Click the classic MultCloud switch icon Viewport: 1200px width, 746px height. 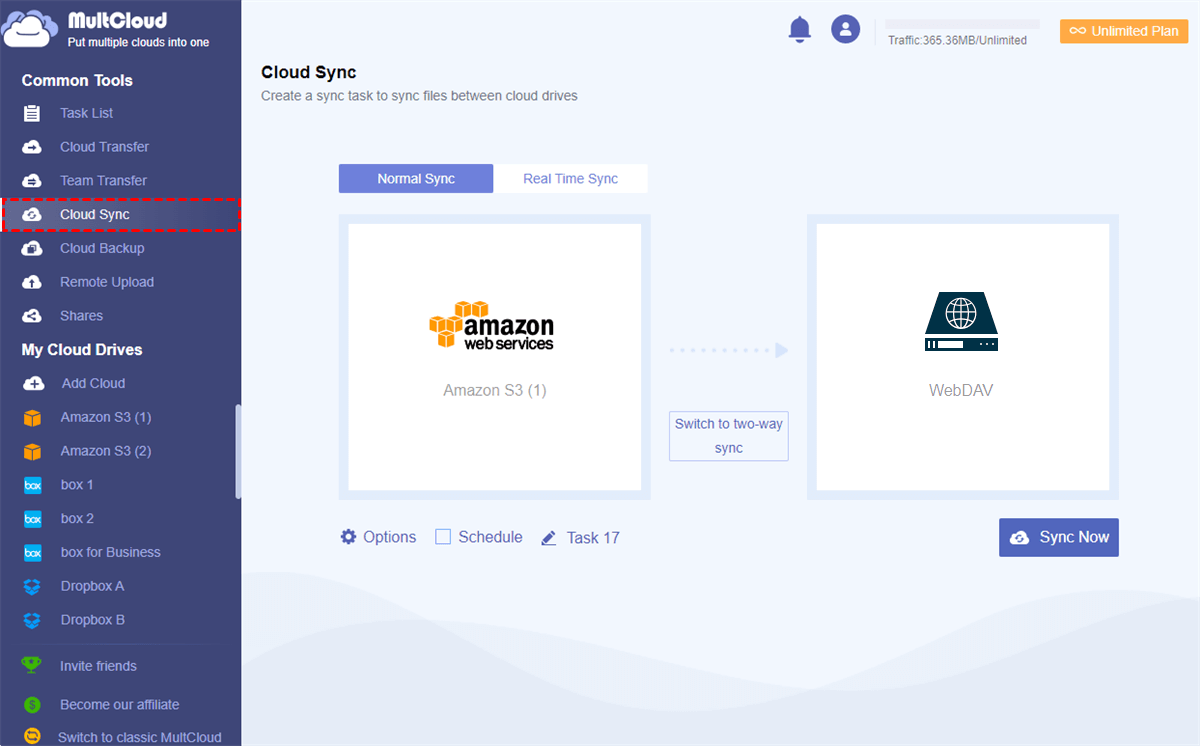tap(32, 737)
